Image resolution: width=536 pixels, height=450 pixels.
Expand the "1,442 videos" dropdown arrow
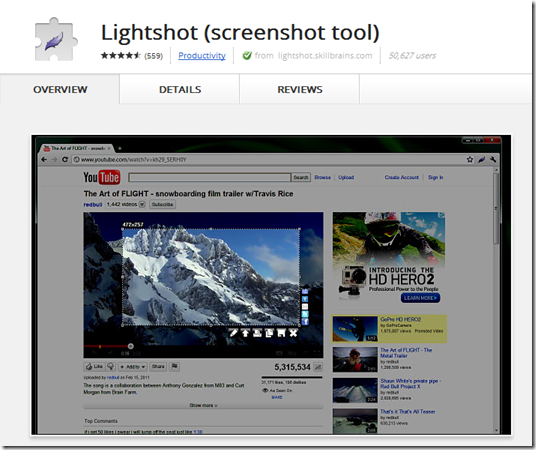point(142,204)
